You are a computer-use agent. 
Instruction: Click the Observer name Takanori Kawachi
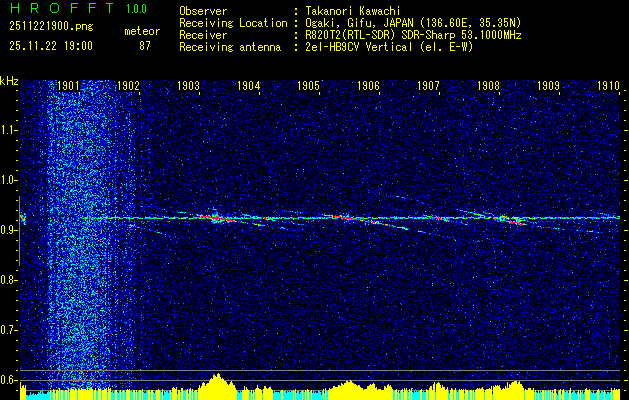(353, 11)
